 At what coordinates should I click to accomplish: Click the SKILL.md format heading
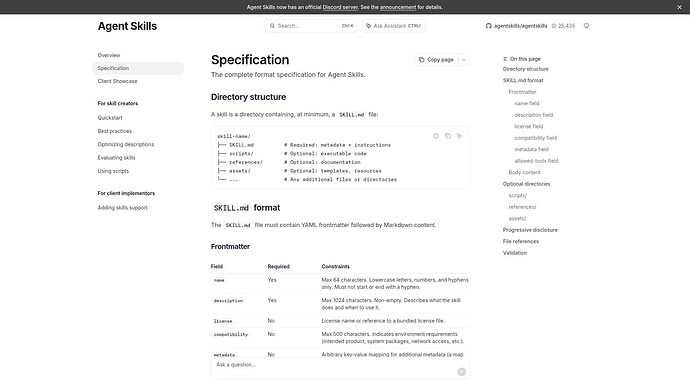pyautogui.click(x=246, y=208)
